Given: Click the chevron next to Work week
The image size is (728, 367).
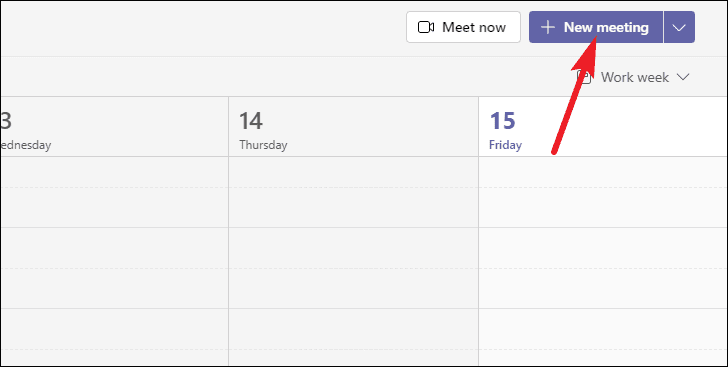Looking at the screenshot, I should 683,77.
